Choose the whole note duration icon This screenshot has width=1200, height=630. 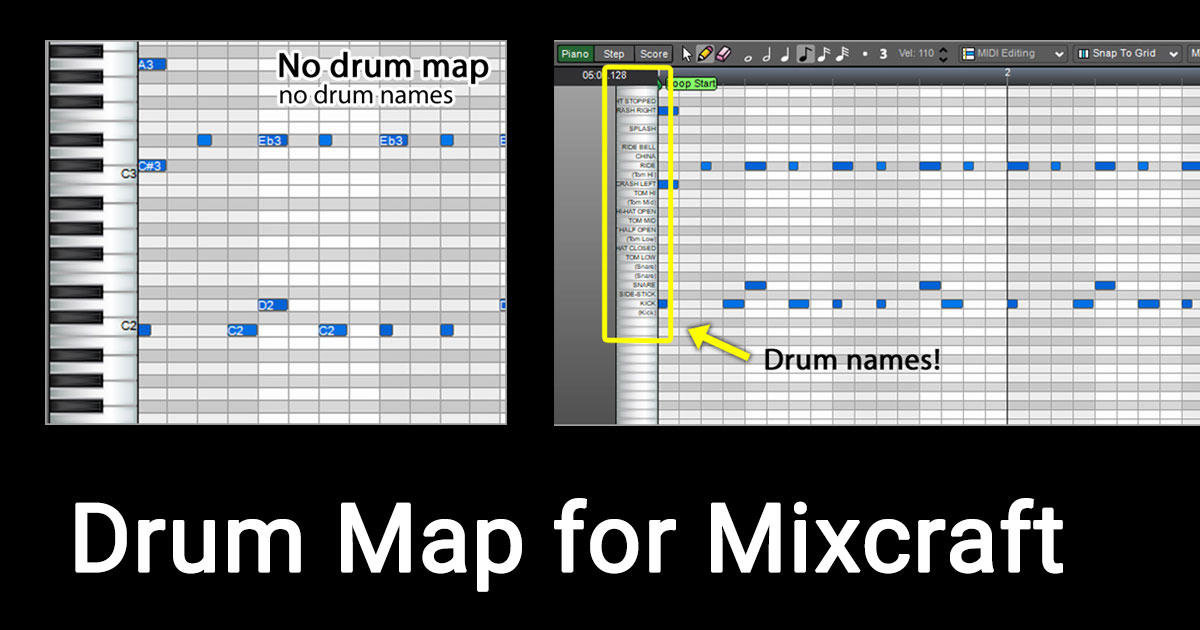pos(748,56)
